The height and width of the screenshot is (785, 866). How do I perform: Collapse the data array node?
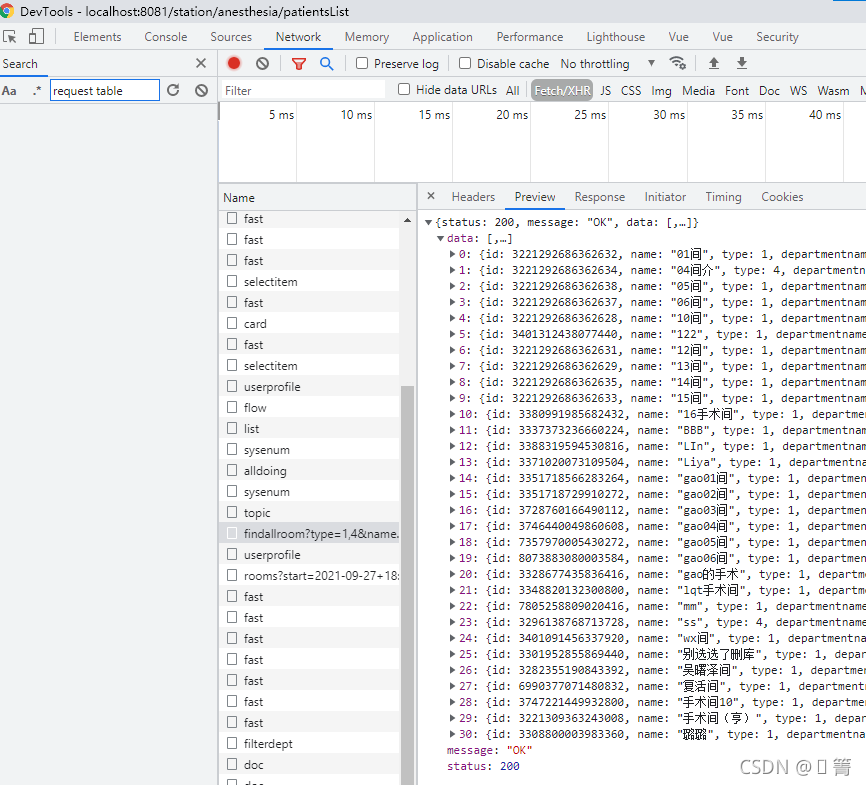tap(441, 238)
